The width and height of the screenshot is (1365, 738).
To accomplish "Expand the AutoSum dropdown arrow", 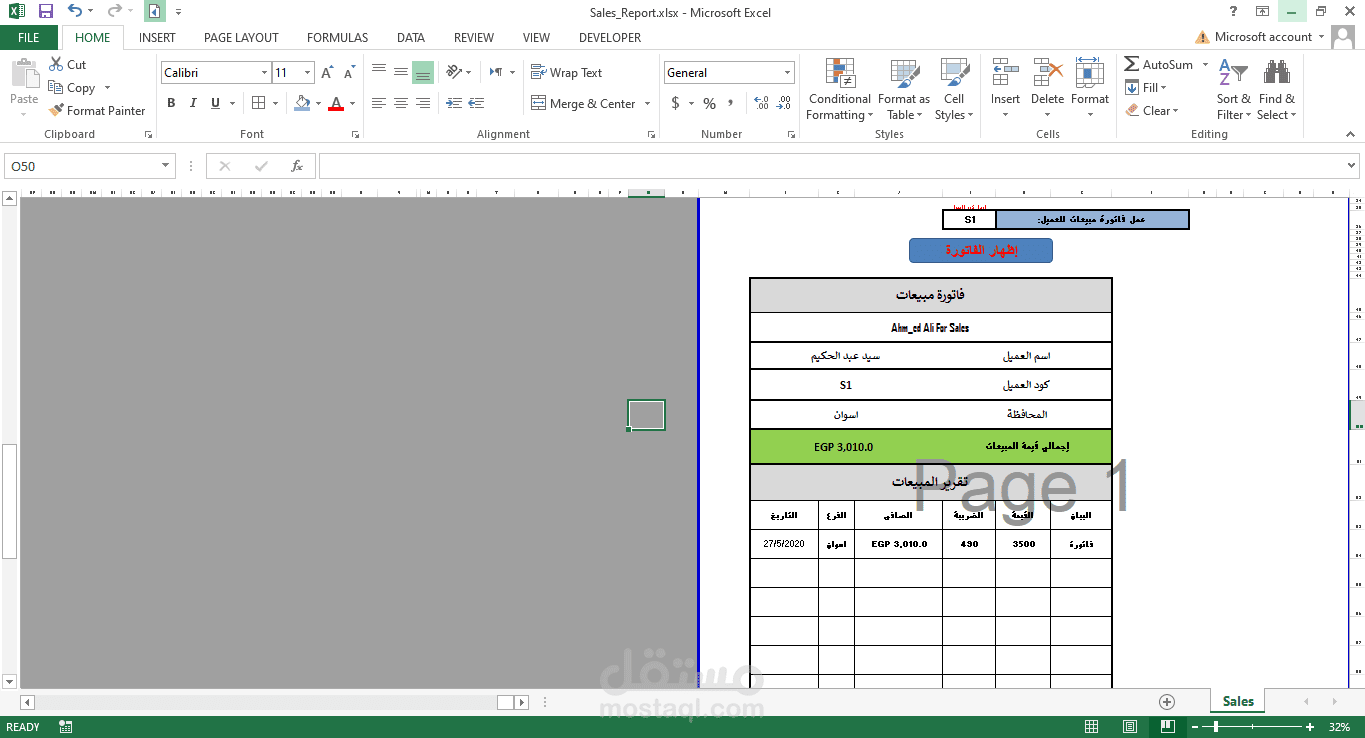I will point(1204,64).
